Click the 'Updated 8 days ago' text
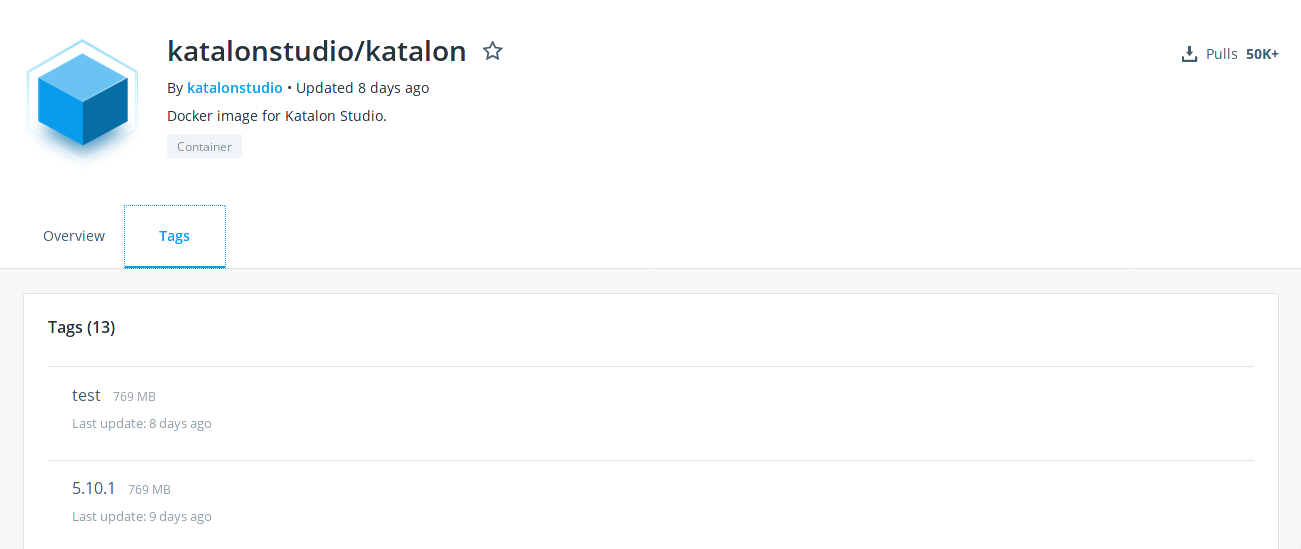Viewport: 1301px width, 549px height. [362, 88]
